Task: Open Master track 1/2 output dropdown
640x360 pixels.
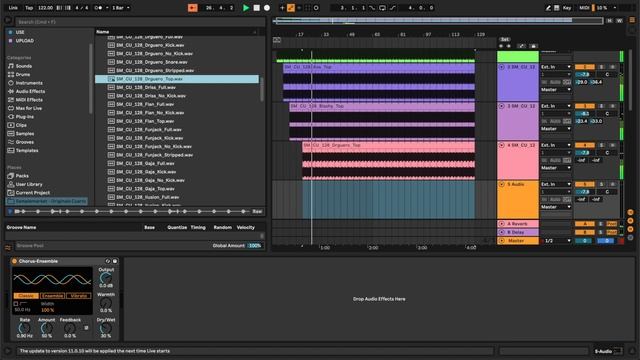Action: click(557, 241)
